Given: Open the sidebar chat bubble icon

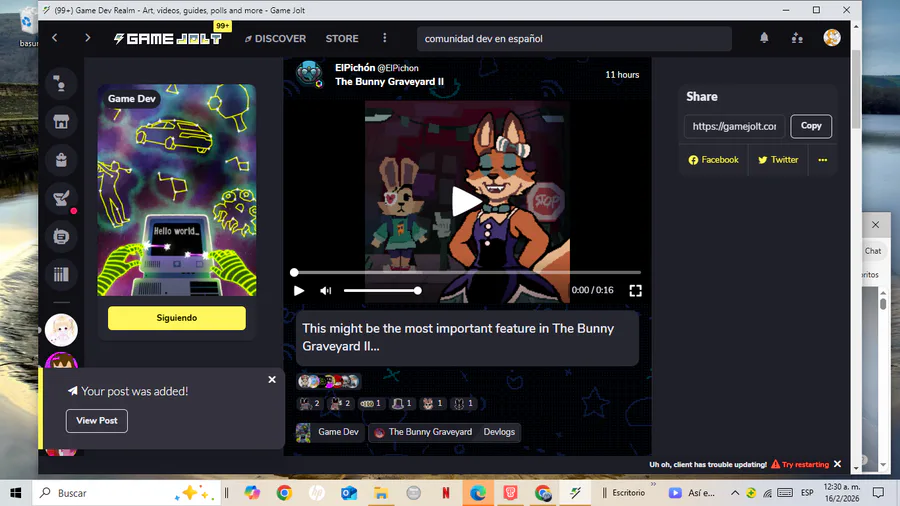Looking at the screenshot, I should tap(61, 236).
